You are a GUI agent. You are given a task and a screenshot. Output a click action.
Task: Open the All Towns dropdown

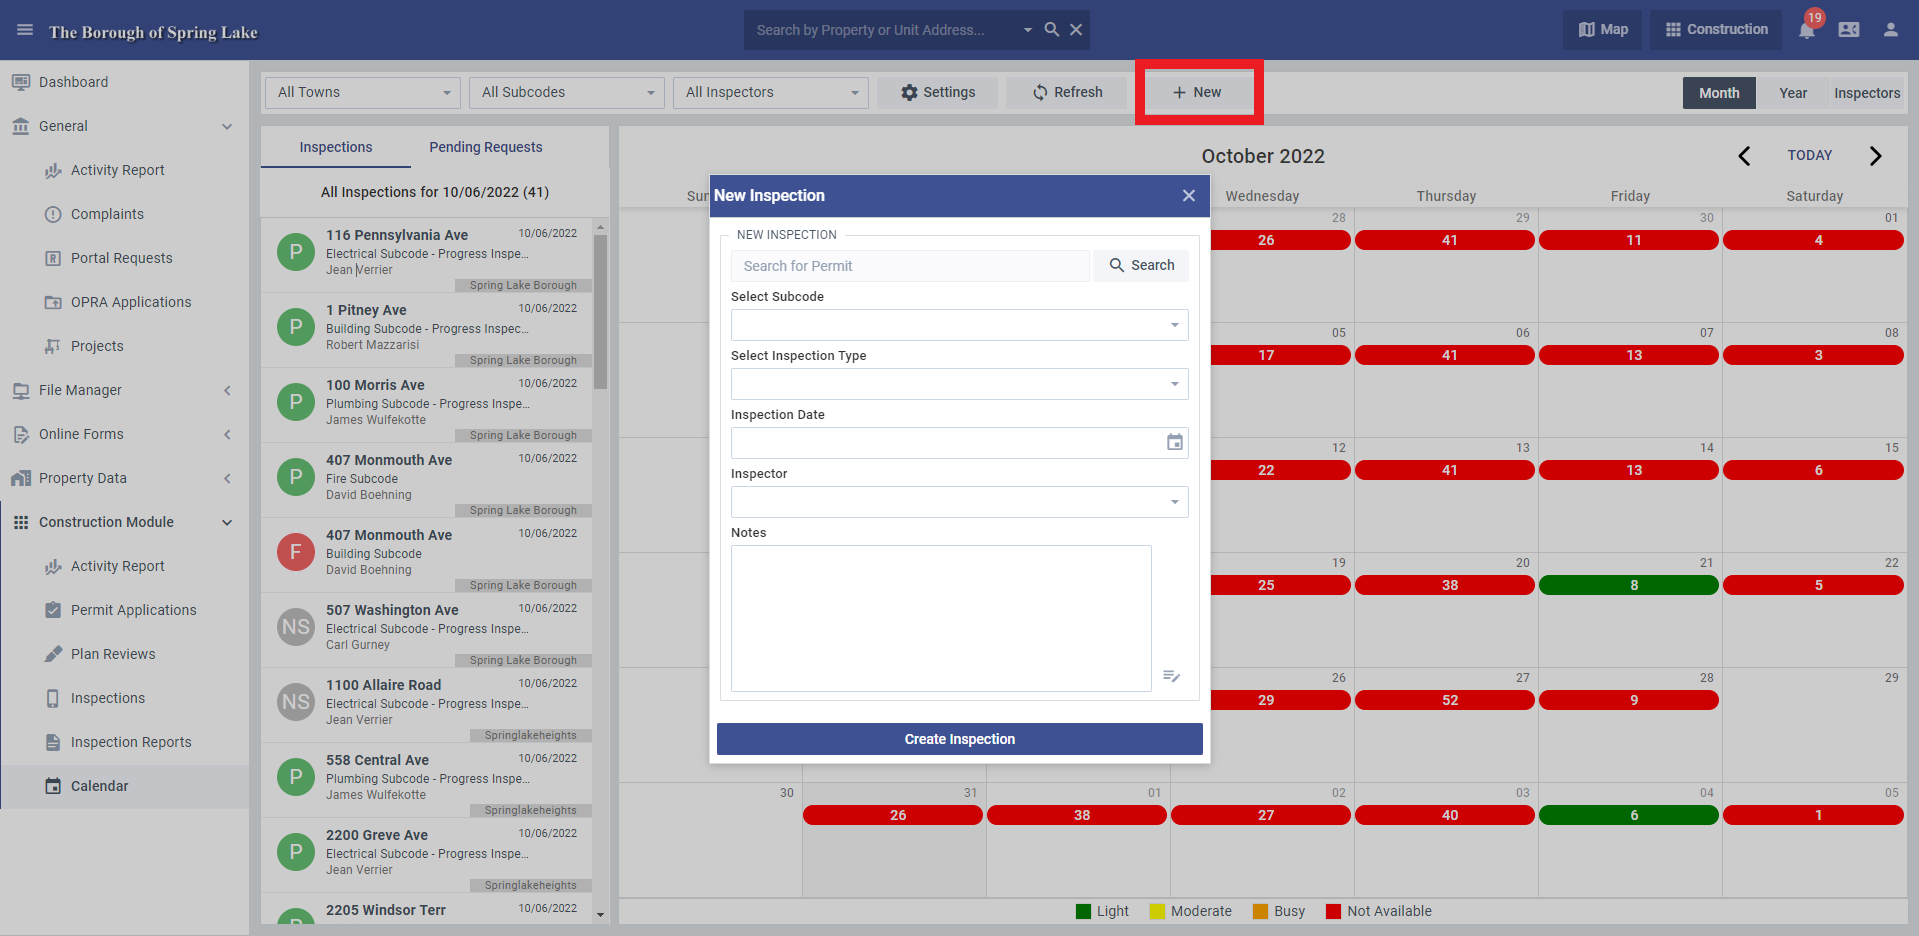[363, 92]
